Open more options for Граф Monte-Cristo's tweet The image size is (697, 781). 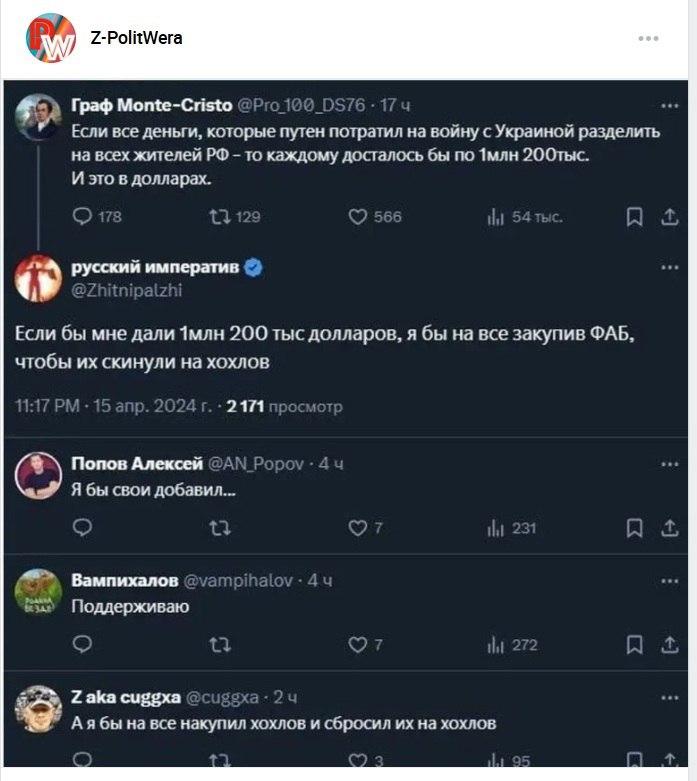669,105
